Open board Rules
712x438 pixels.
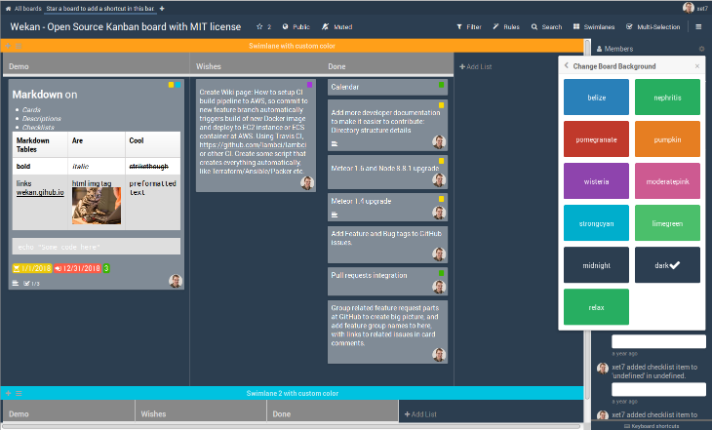click(506, 27)
